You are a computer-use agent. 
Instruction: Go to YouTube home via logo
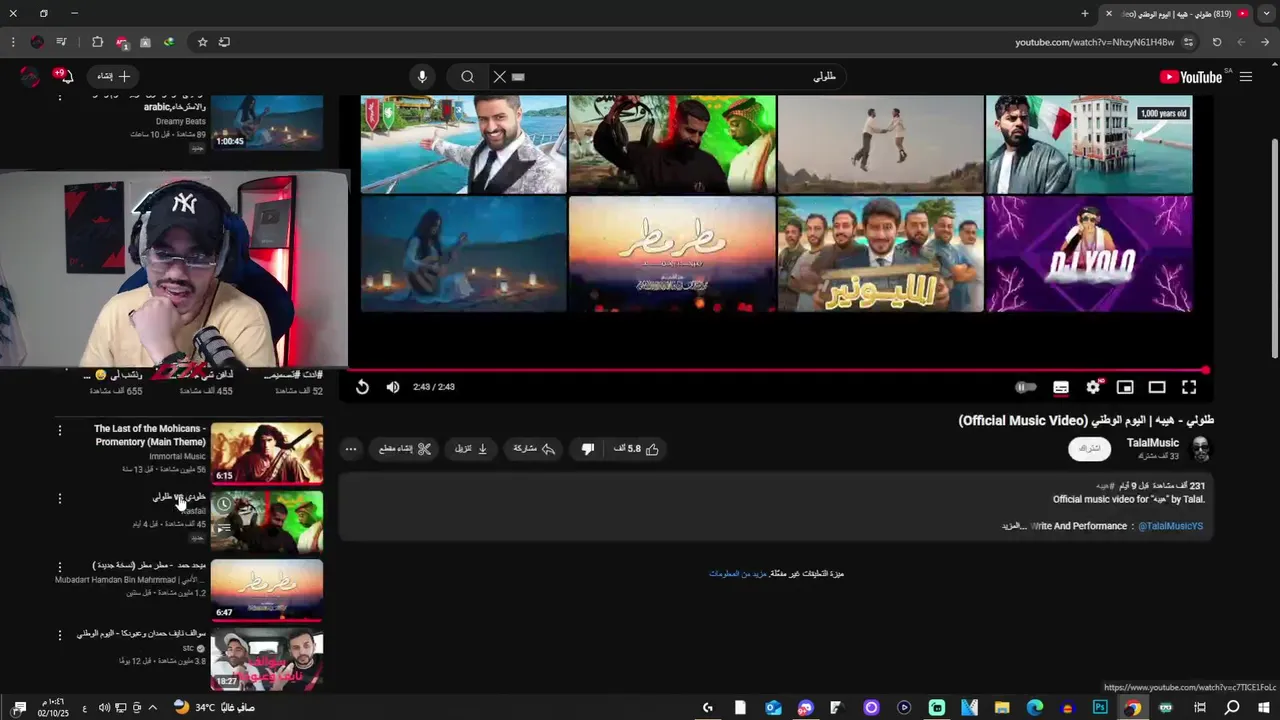(x=1191, y=77)
